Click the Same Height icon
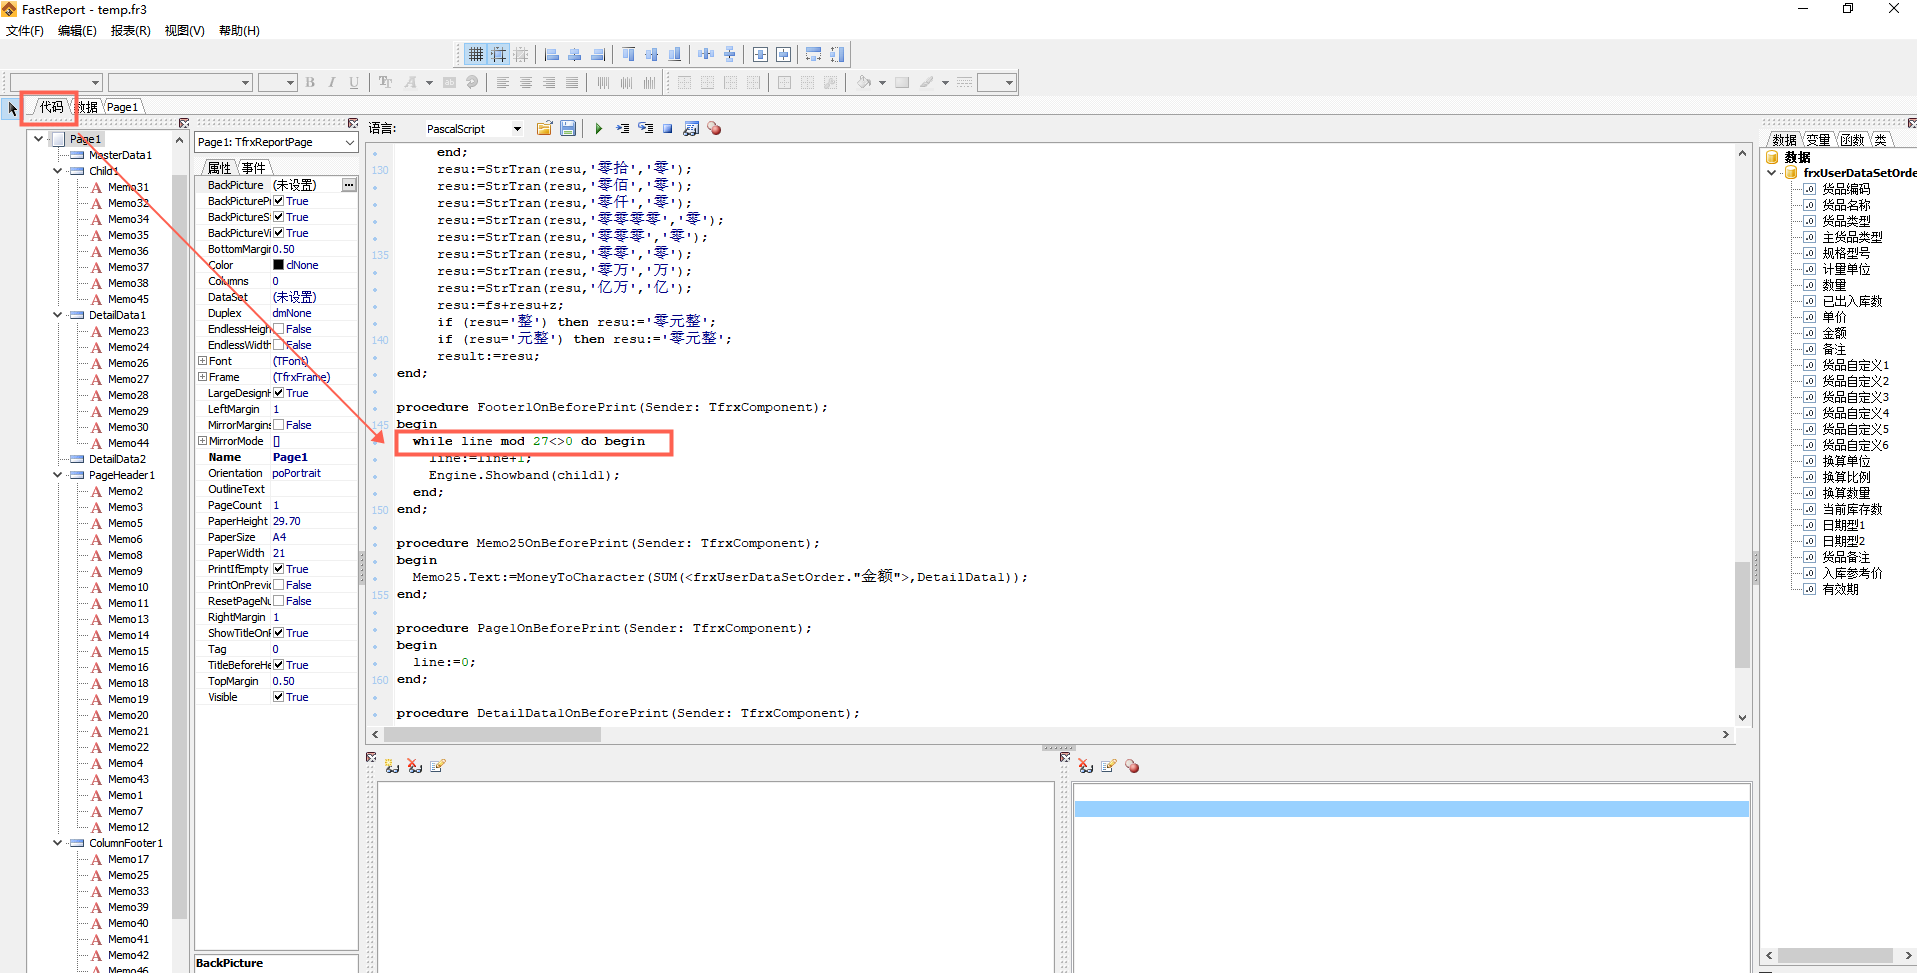 pyautogui.click(x=837, y=54)
